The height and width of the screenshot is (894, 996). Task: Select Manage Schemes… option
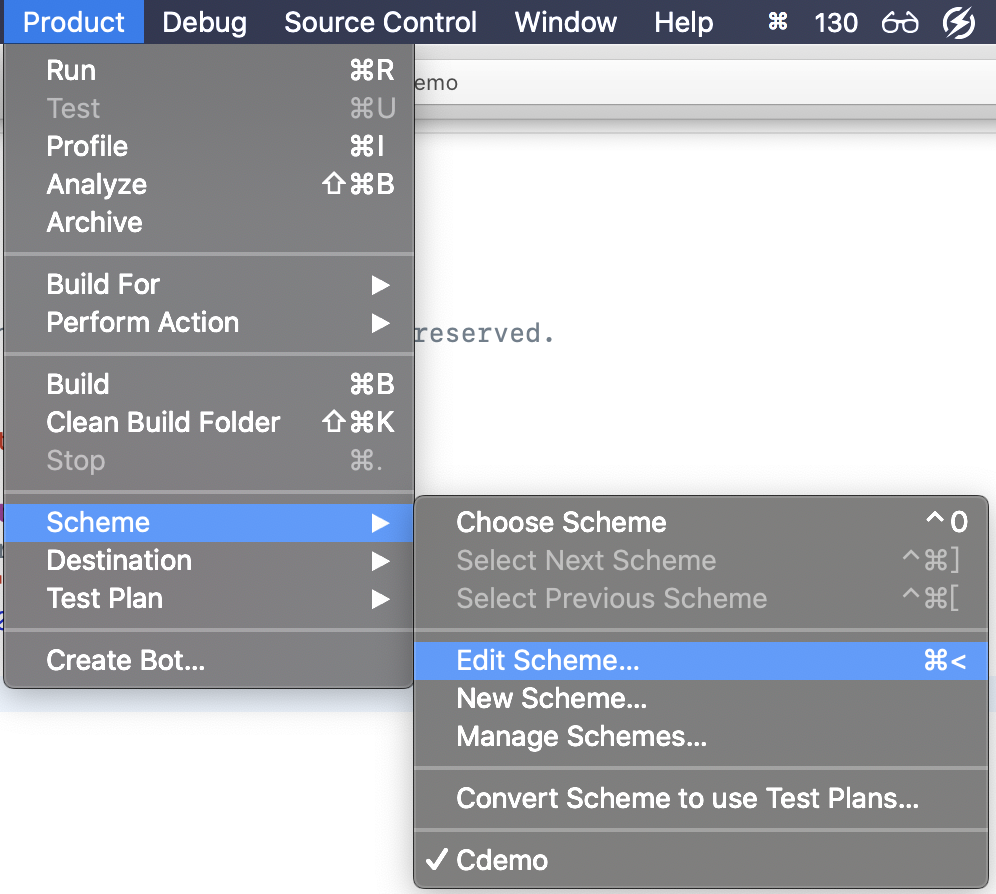582,736
